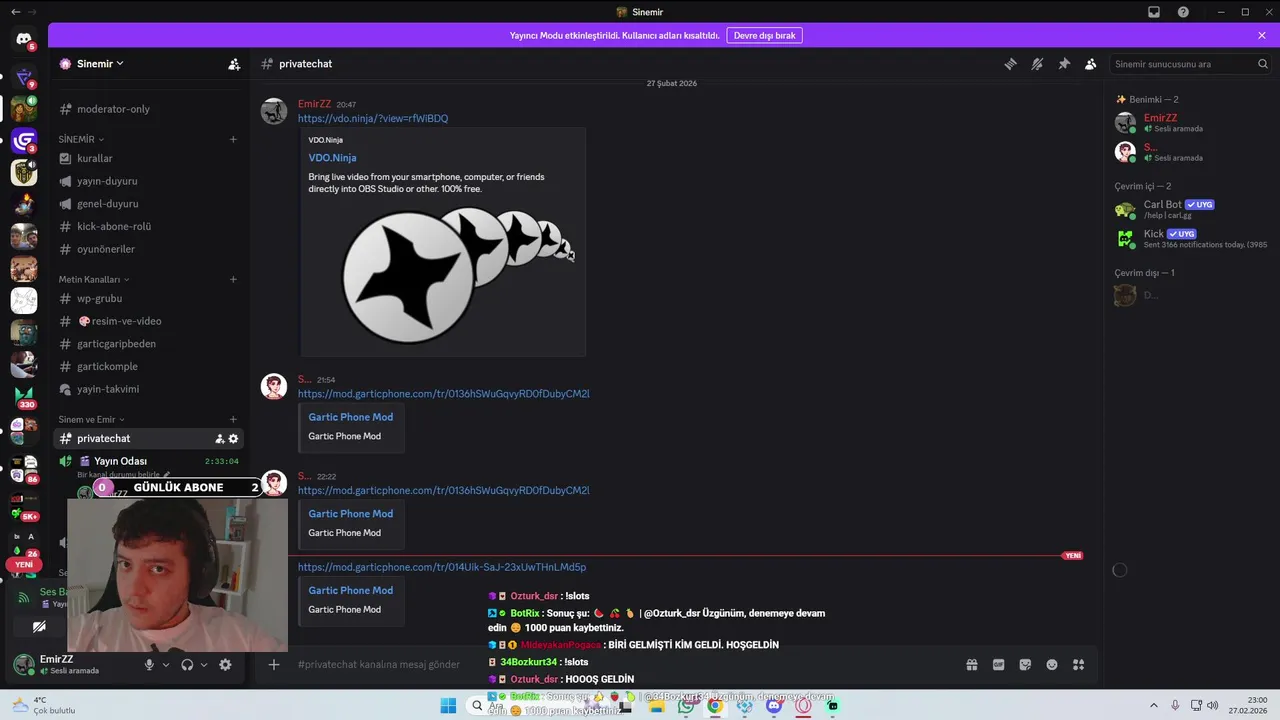The image size is (1280, 720).
Task: Open the yayin-takvimi channel
Action: coord(149,389)
